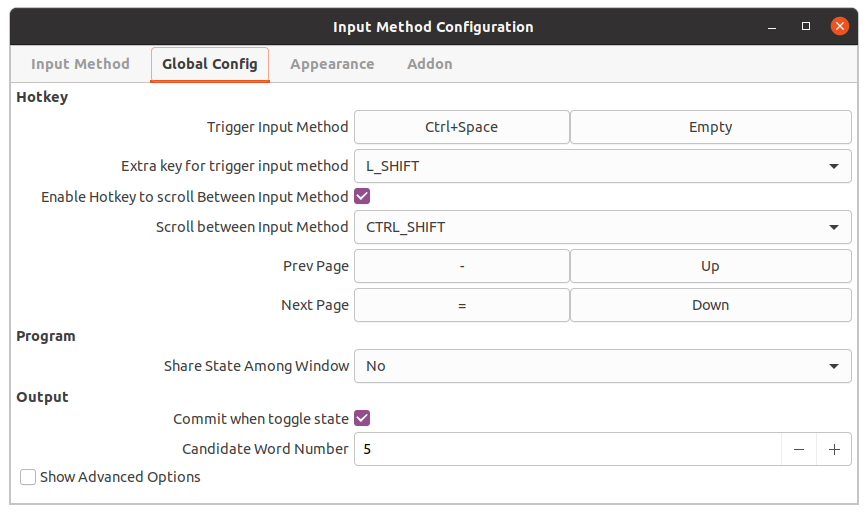This screenshot has height=514, width=868.
Task: Open the Appearance tab
Action: (332, 64)
